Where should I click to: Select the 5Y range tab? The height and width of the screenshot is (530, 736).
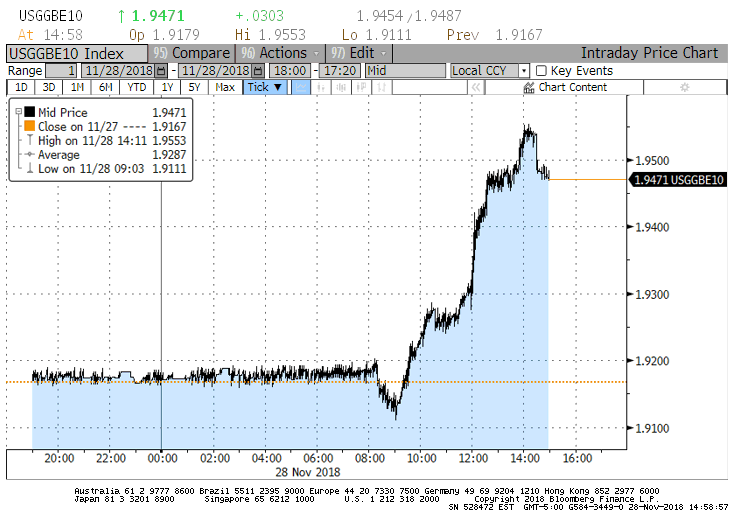(194, 87)
